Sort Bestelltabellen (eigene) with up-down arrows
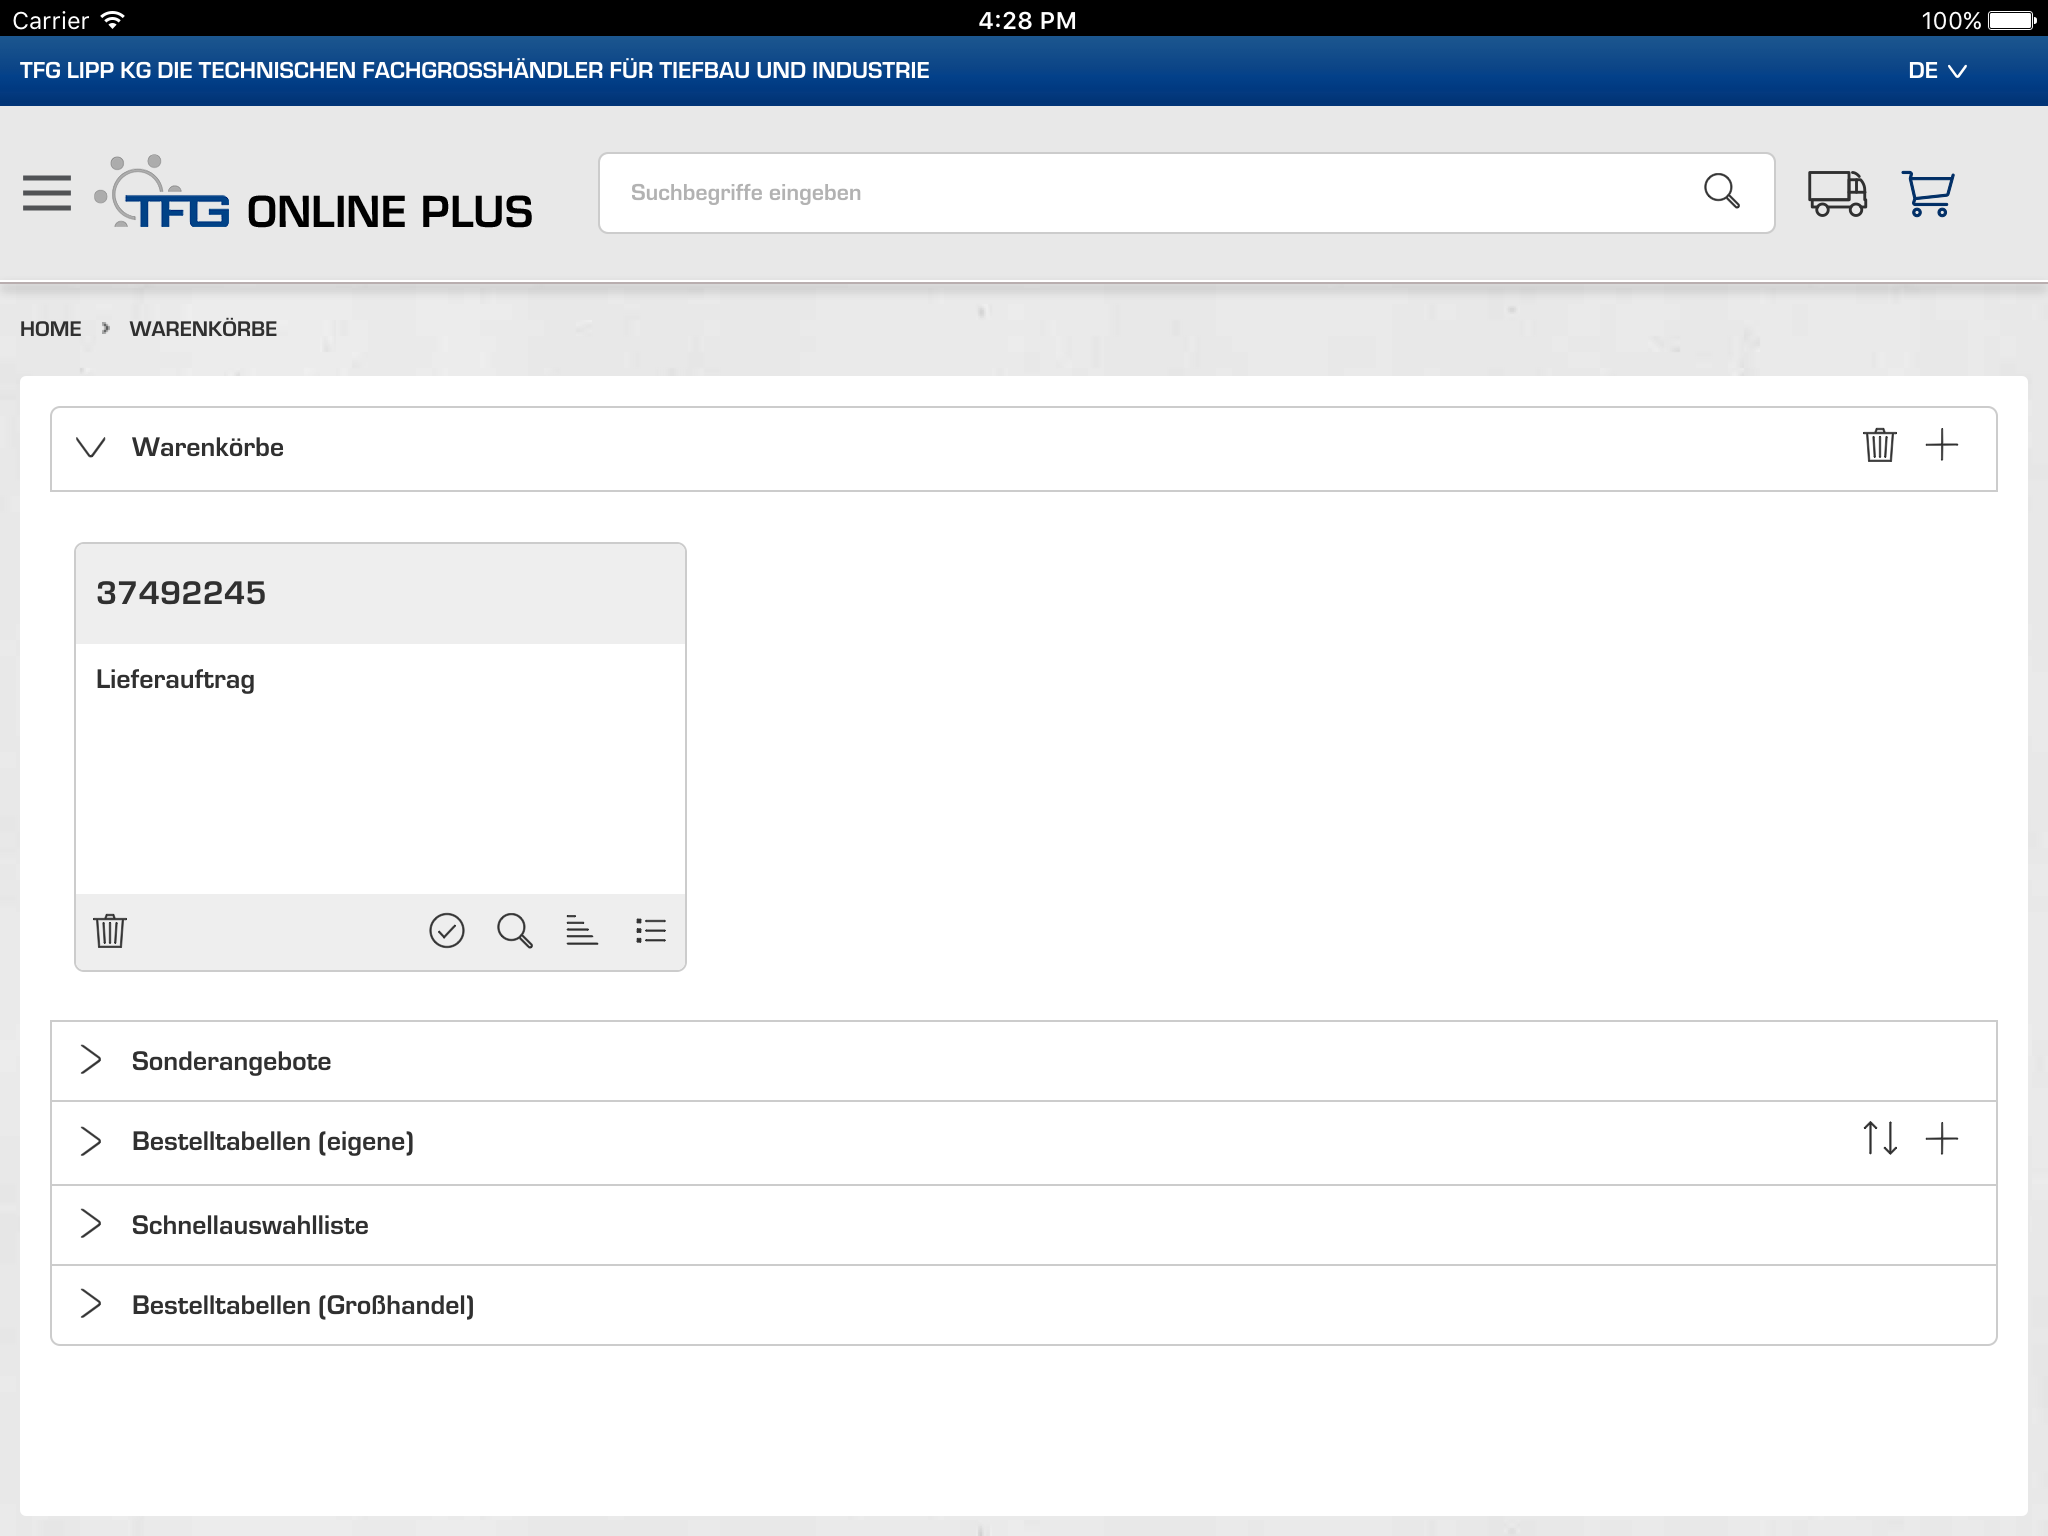This screenshot has width=2048, height=1536. tap(1880, 1139)
